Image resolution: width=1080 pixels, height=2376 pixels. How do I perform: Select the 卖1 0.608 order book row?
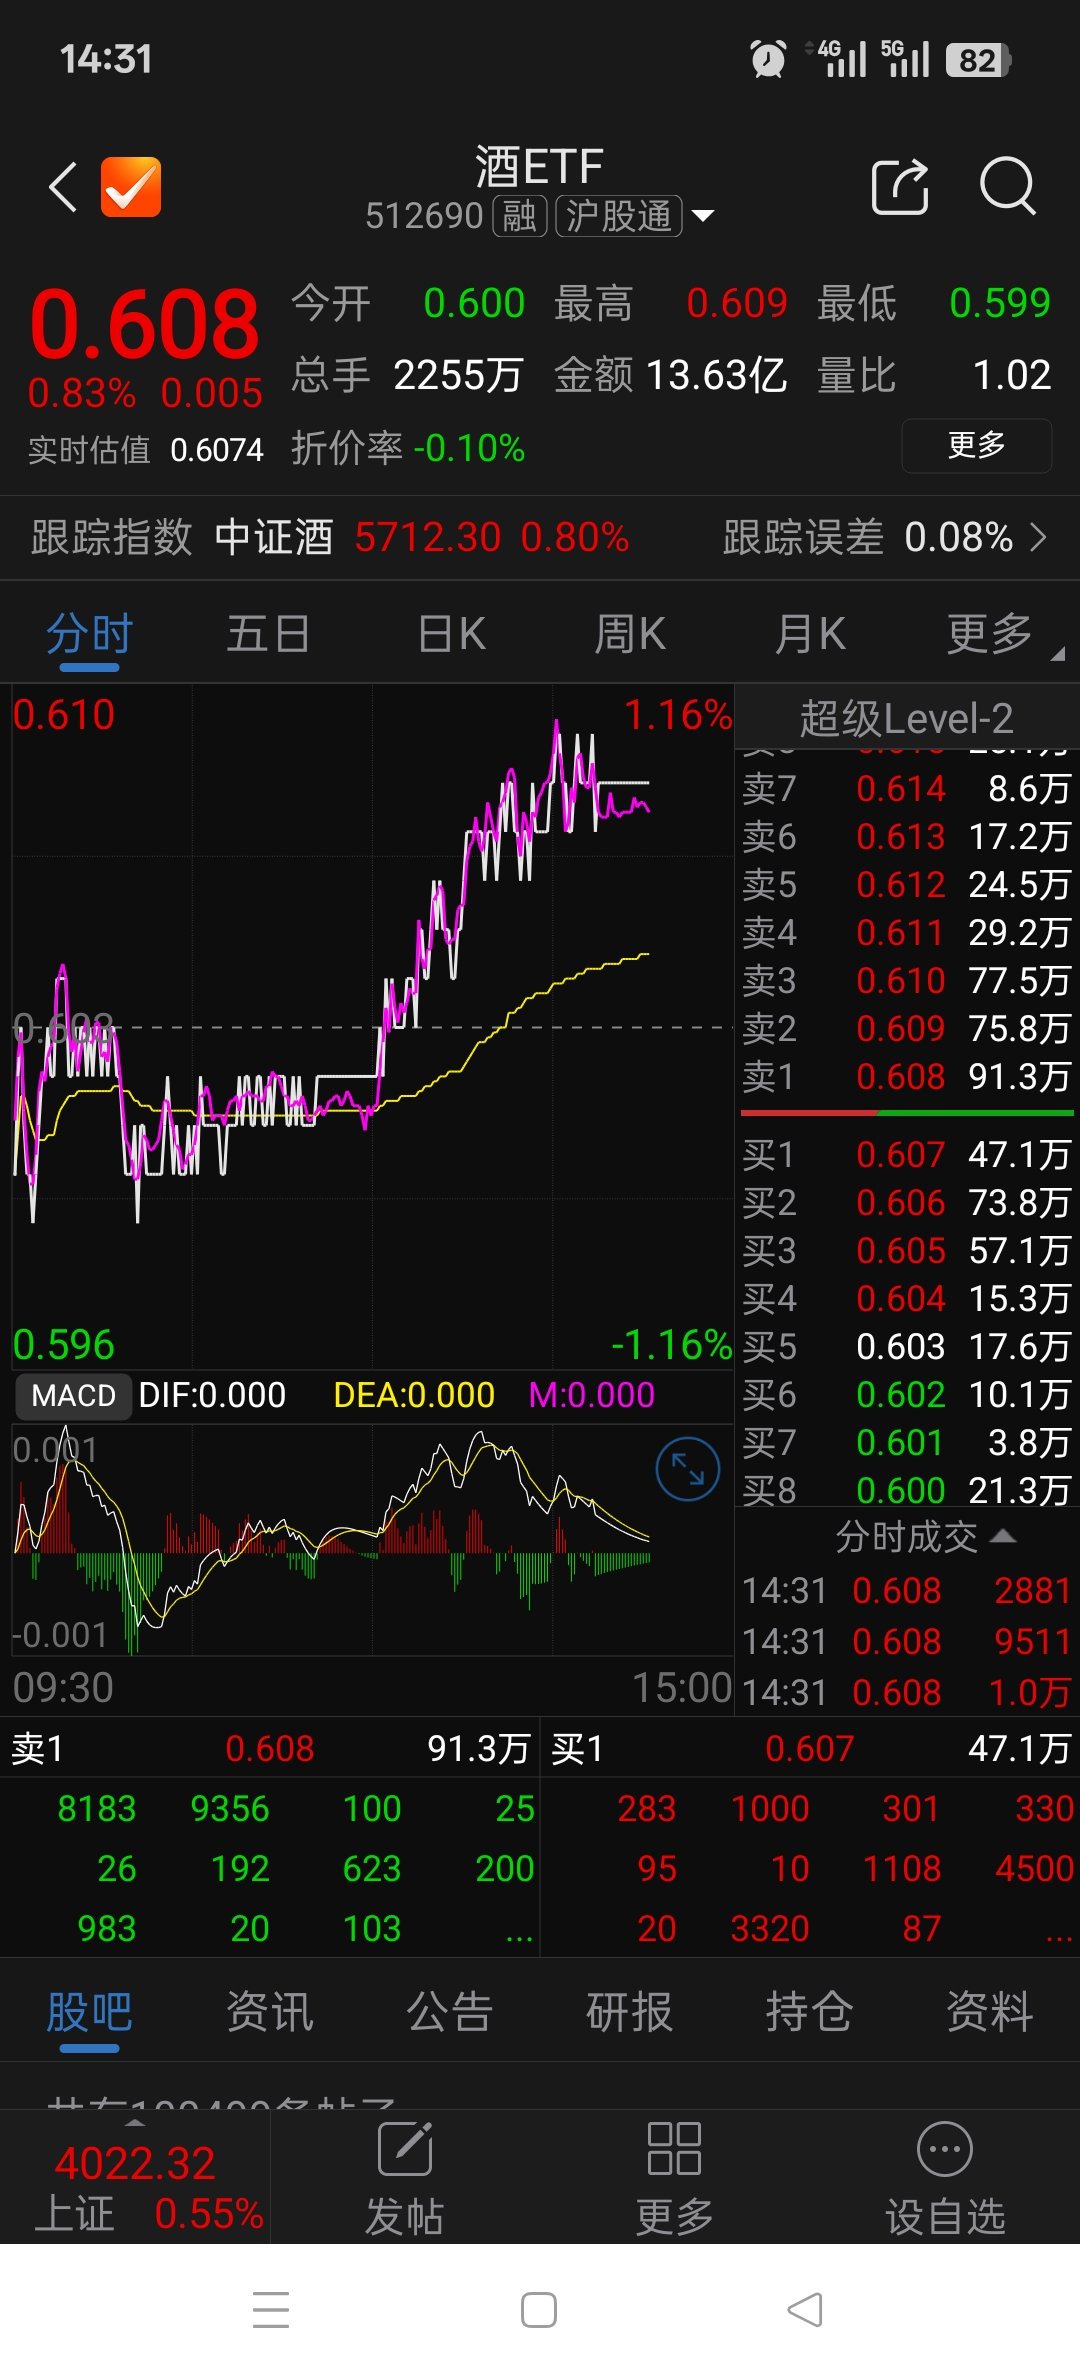point(907,1076)
